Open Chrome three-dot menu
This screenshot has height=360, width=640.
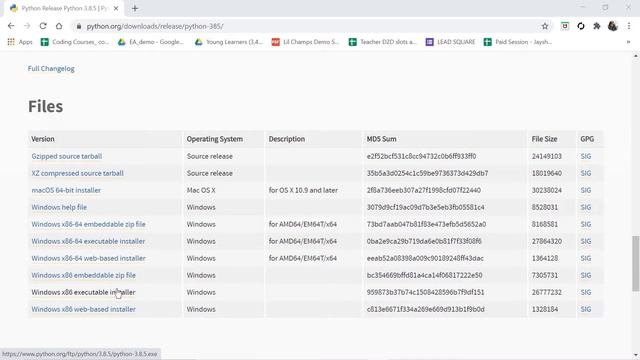(629, 26)
